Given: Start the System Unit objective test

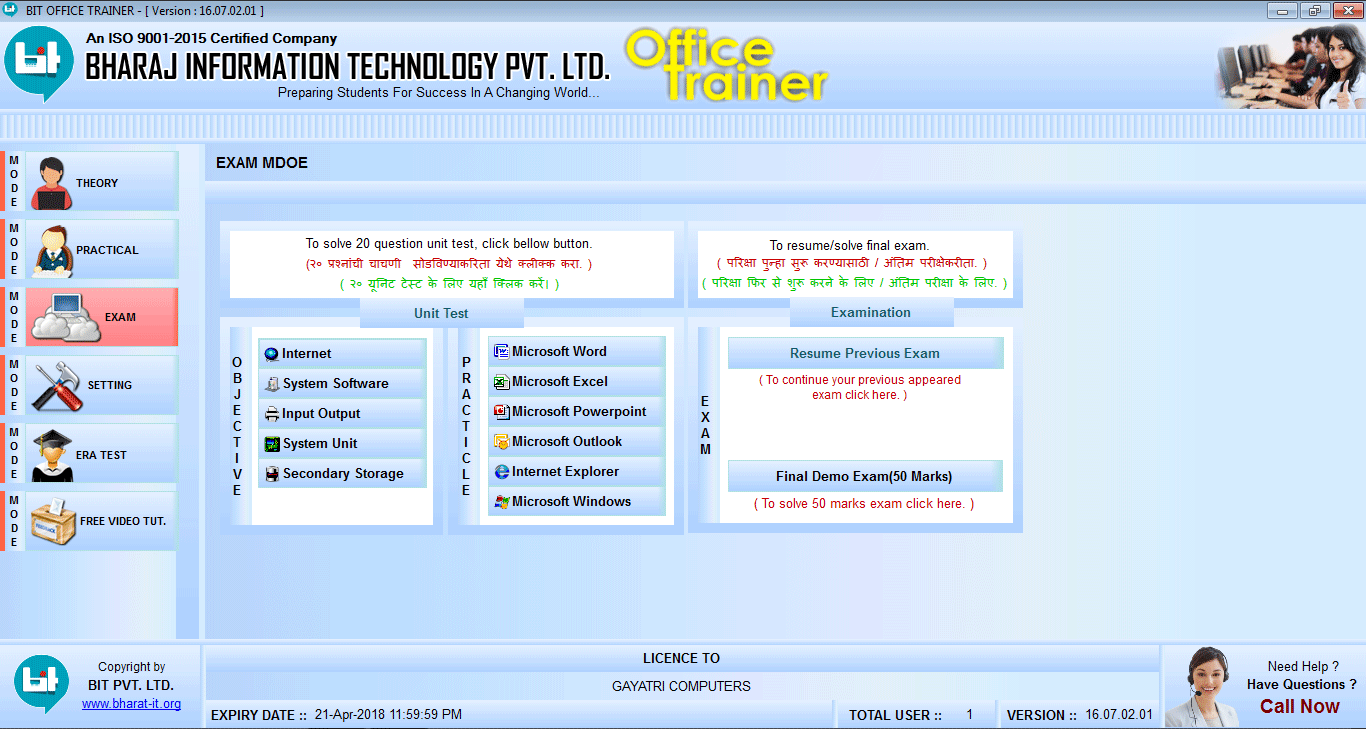Looking at the screenshot, I should tap(342, 444).
